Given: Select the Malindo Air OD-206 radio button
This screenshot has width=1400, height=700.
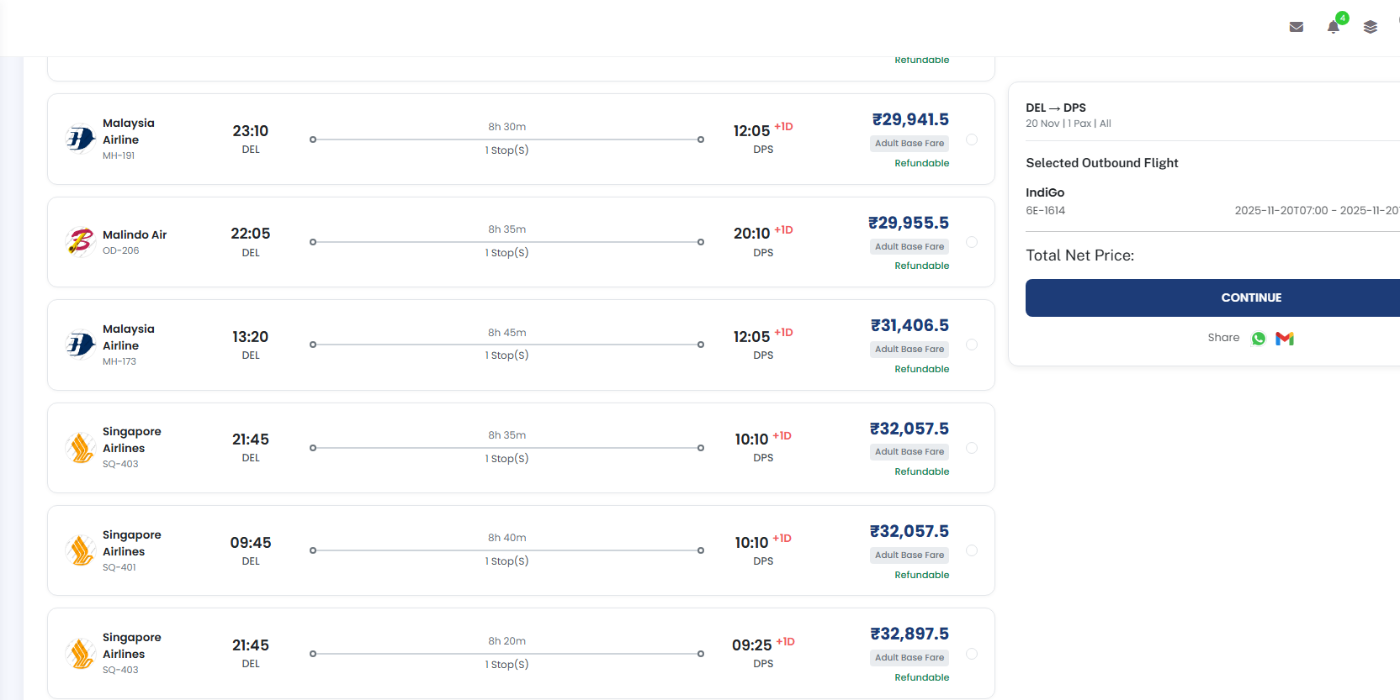Looking at the screenshot, I should pyautogui.click(x=972, y=242).
